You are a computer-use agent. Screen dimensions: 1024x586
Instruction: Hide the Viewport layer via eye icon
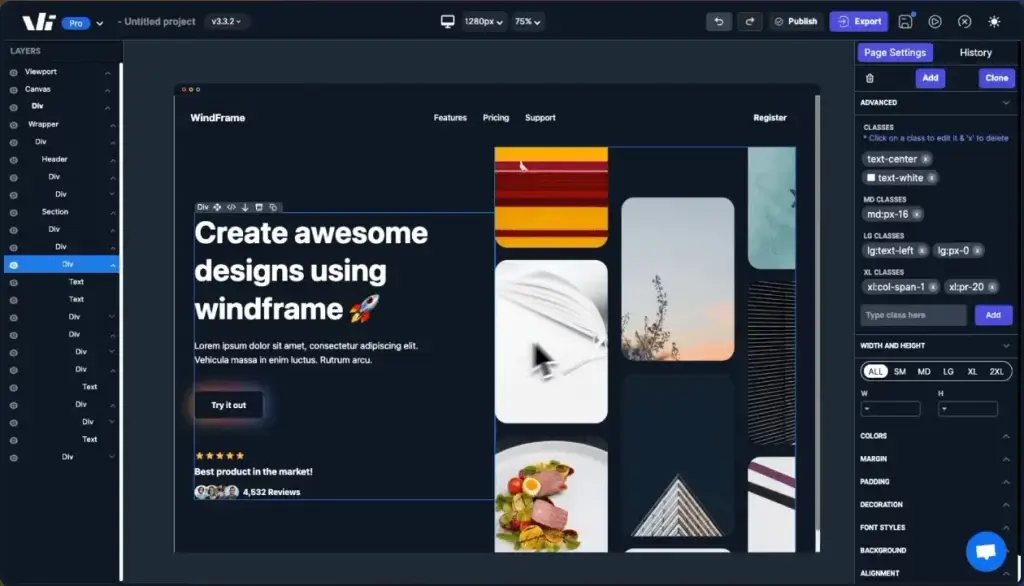point(14,72)
